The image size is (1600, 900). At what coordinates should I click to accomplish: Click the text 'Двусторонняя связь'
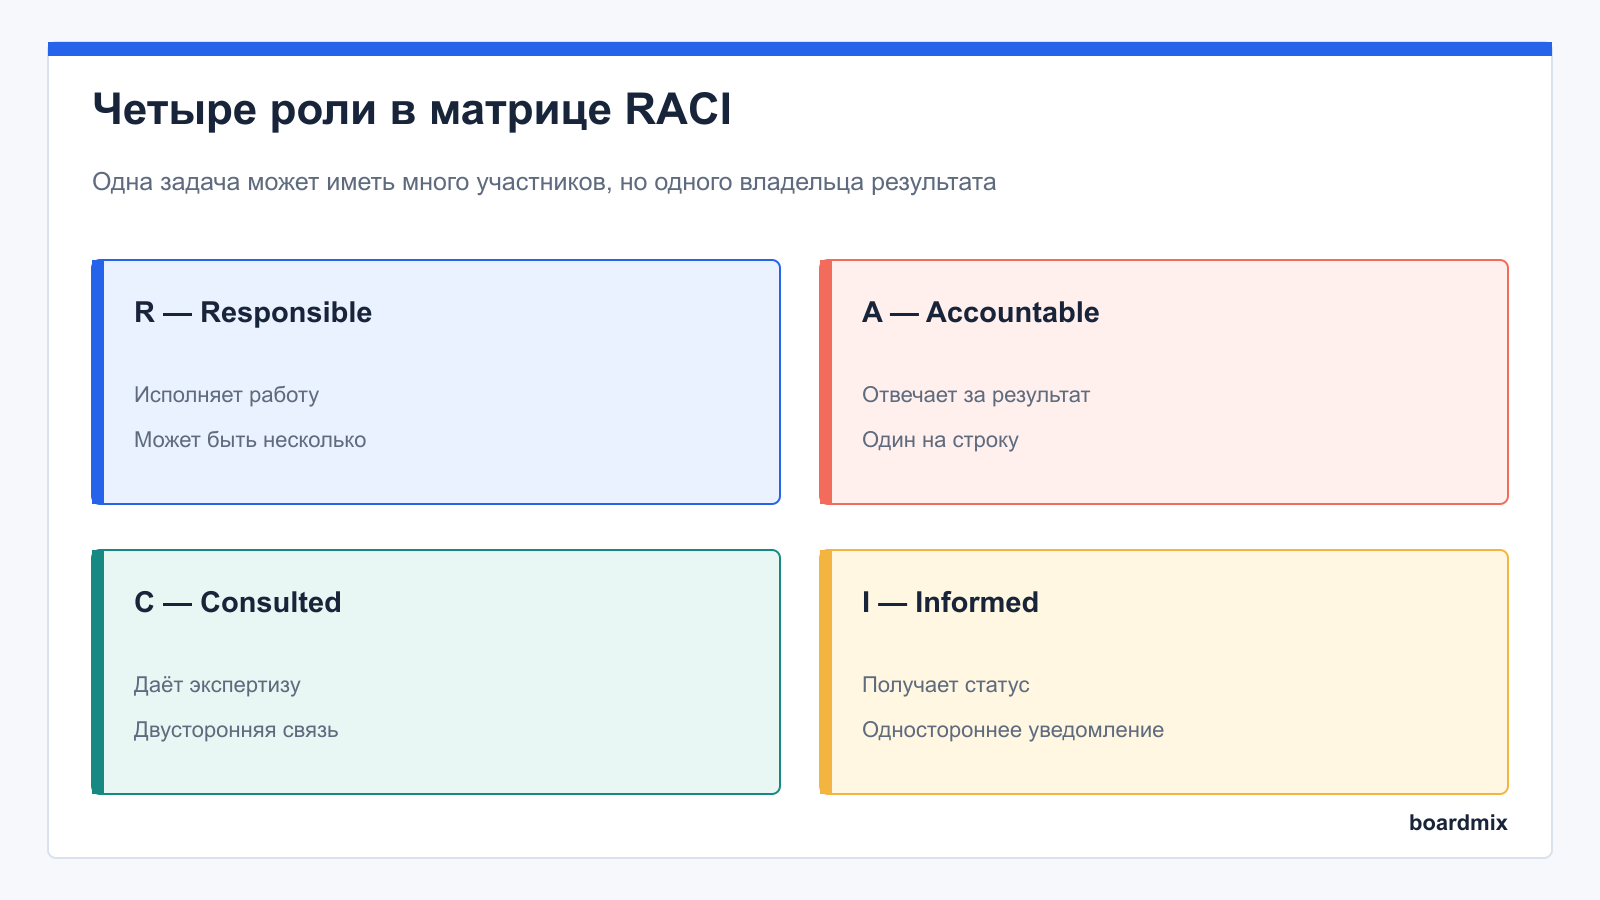click(236, 730)
